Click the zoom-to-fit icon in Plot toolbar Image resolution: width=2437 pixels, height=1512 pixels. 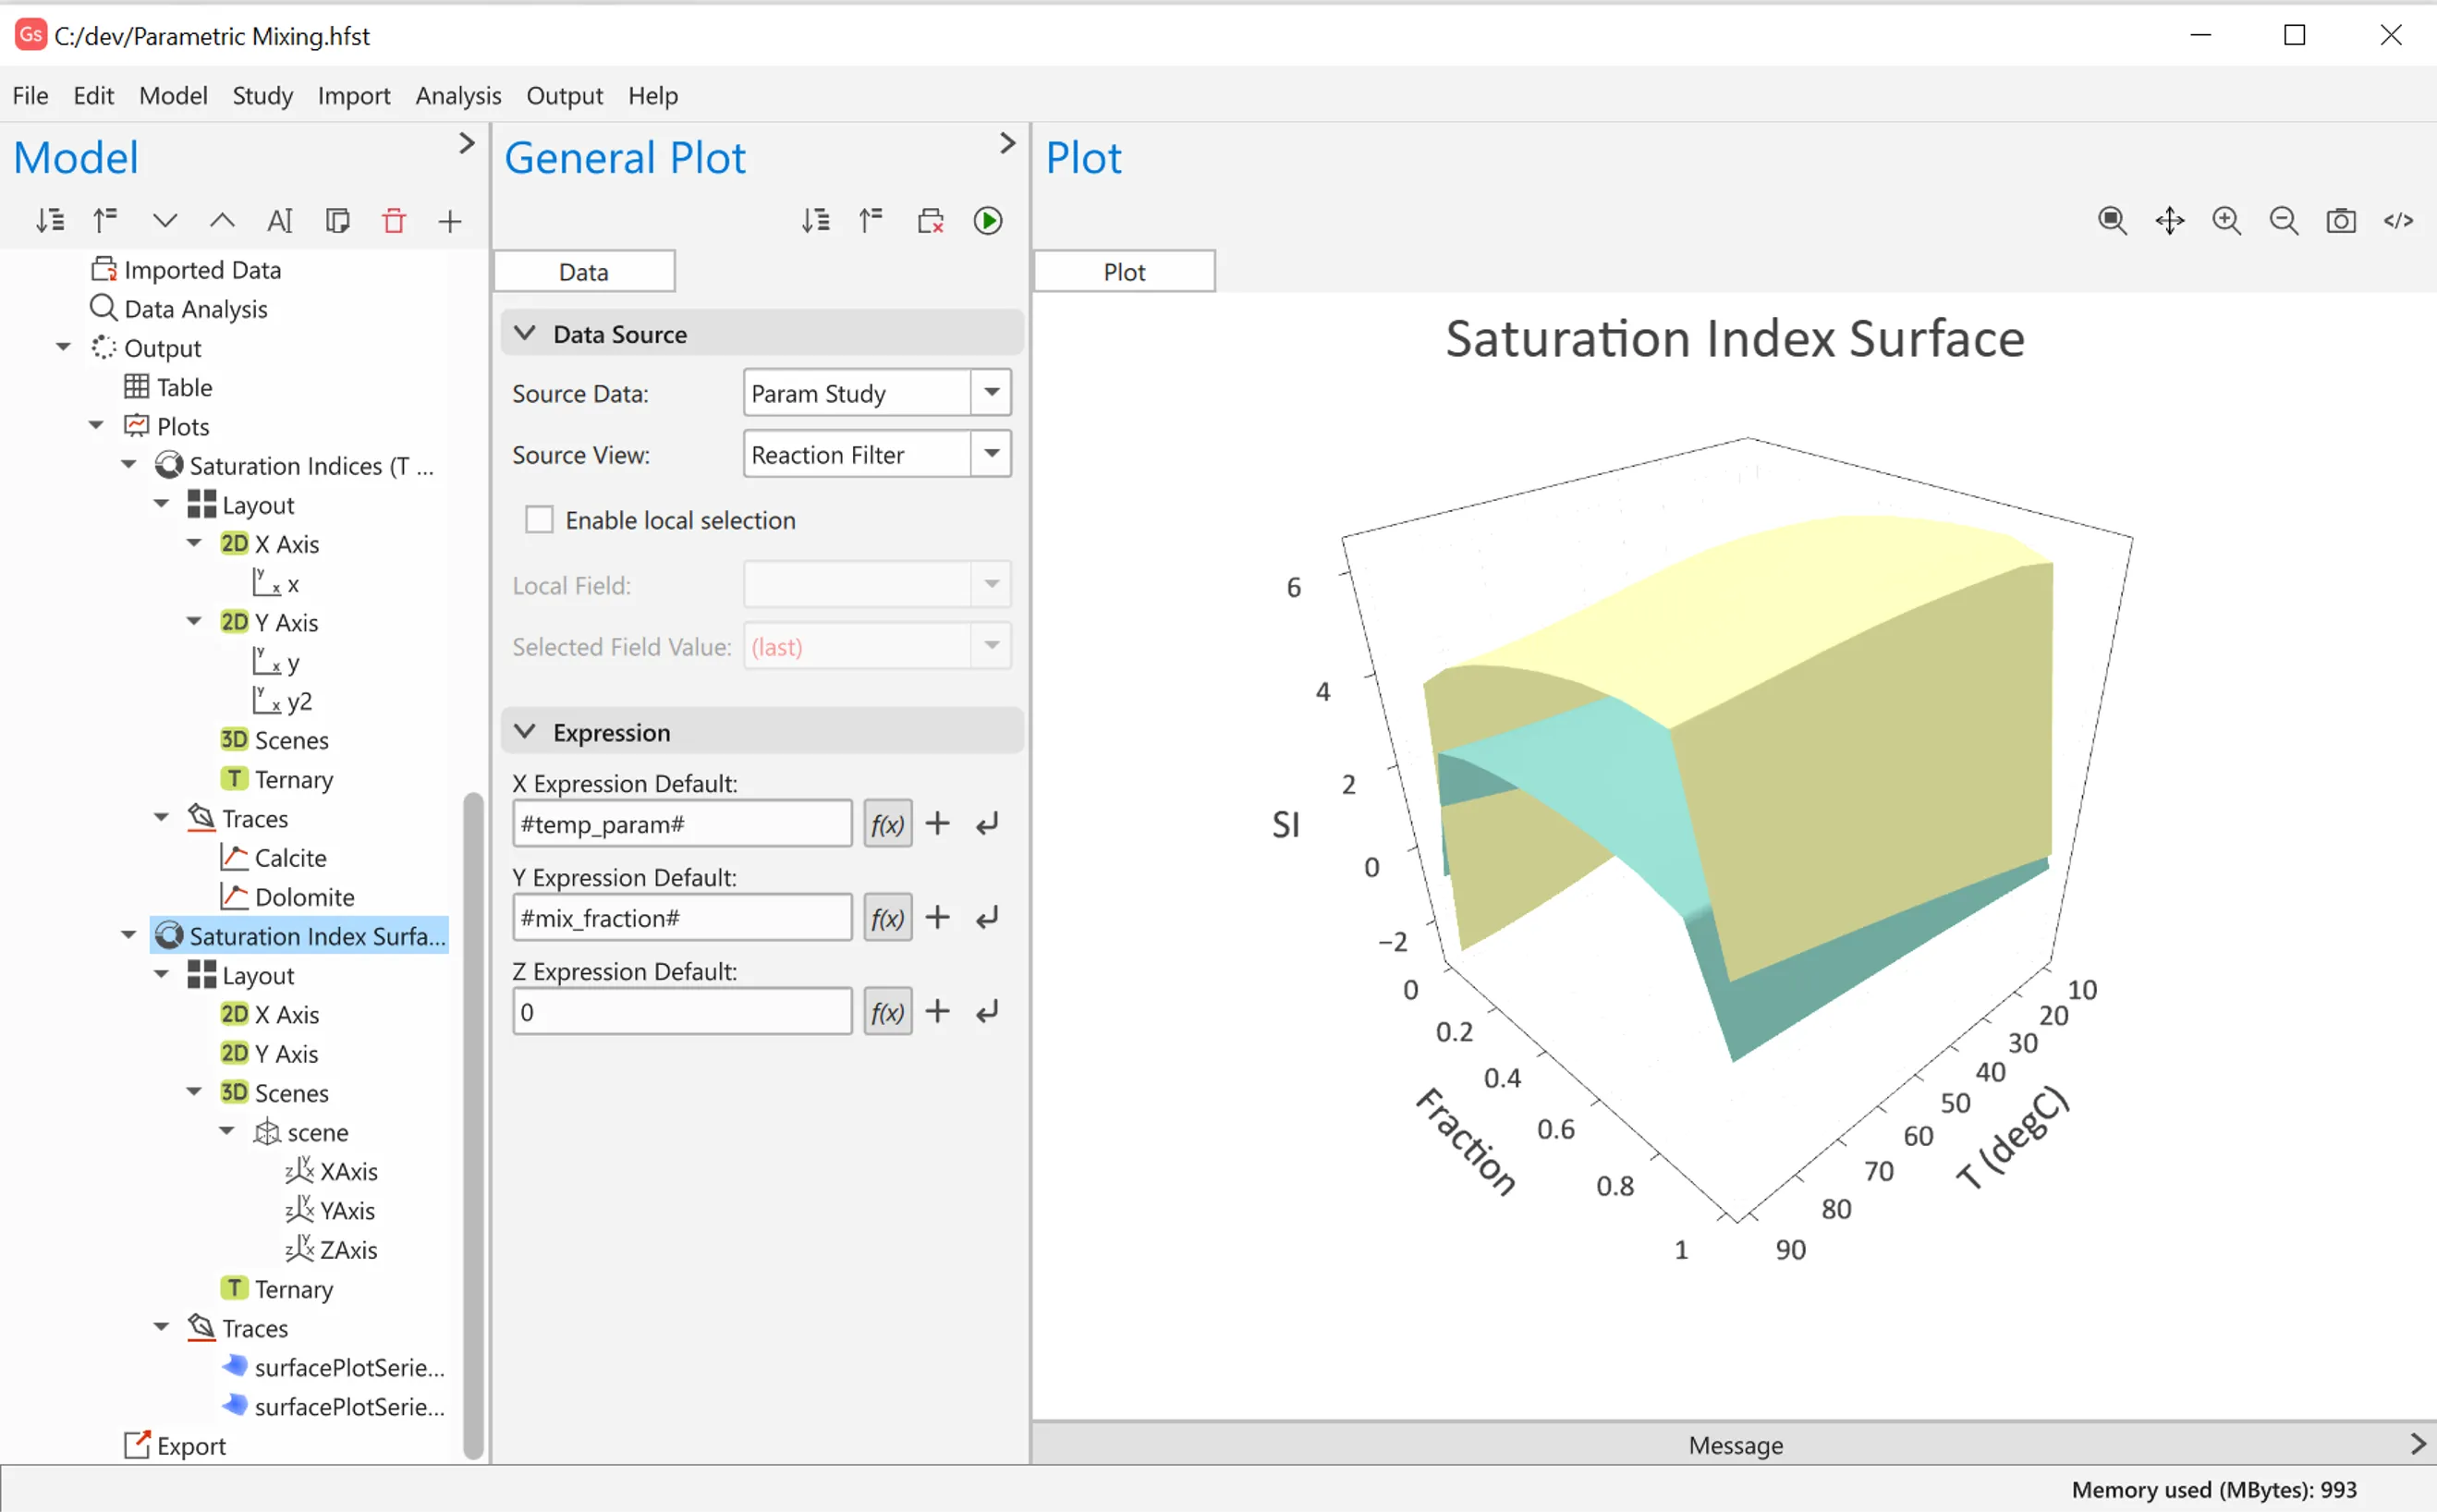click(2112, 220)
